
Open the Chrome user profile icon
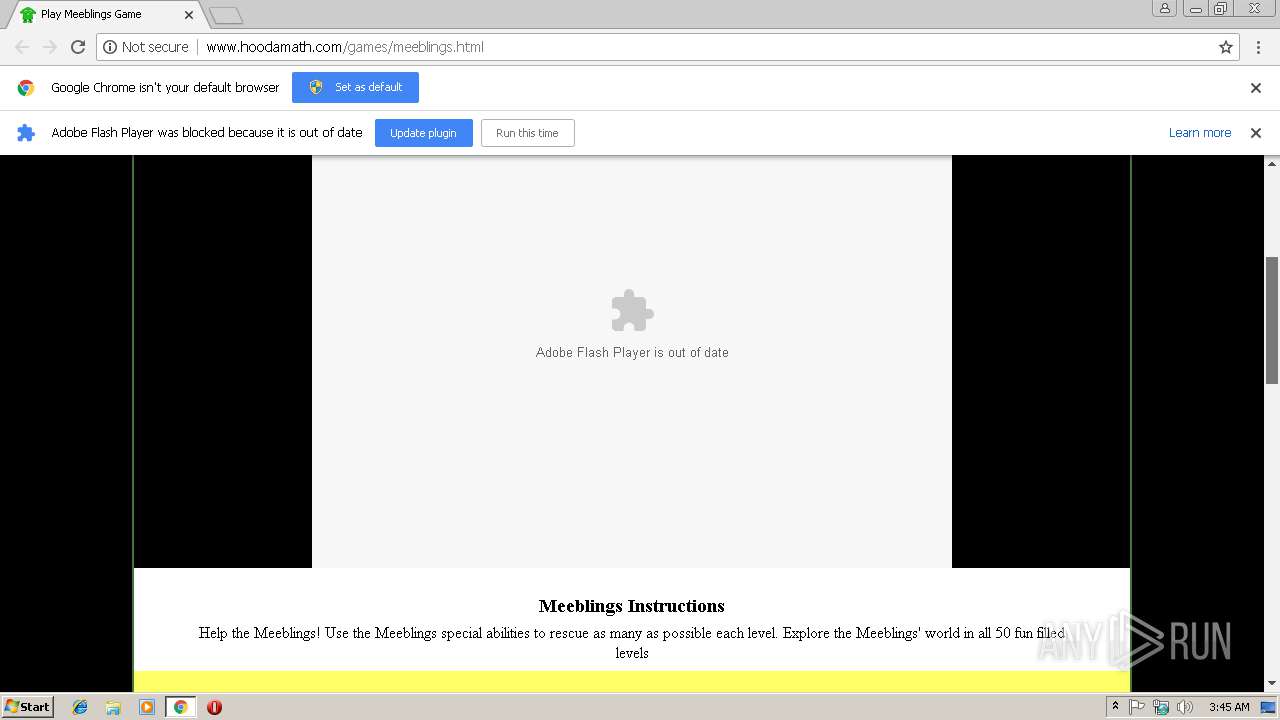[1165, 8]
